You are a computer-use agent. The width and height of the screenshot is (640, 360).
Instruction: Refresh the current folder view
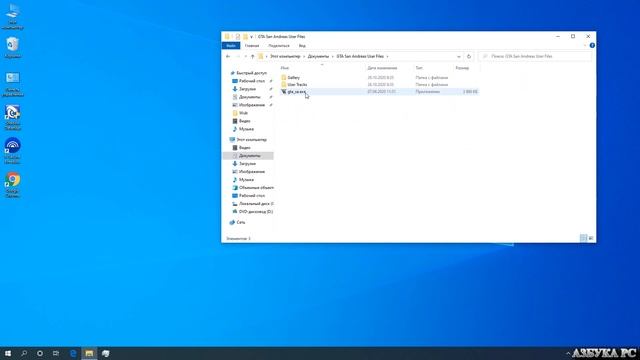click(x=469, y=56)
